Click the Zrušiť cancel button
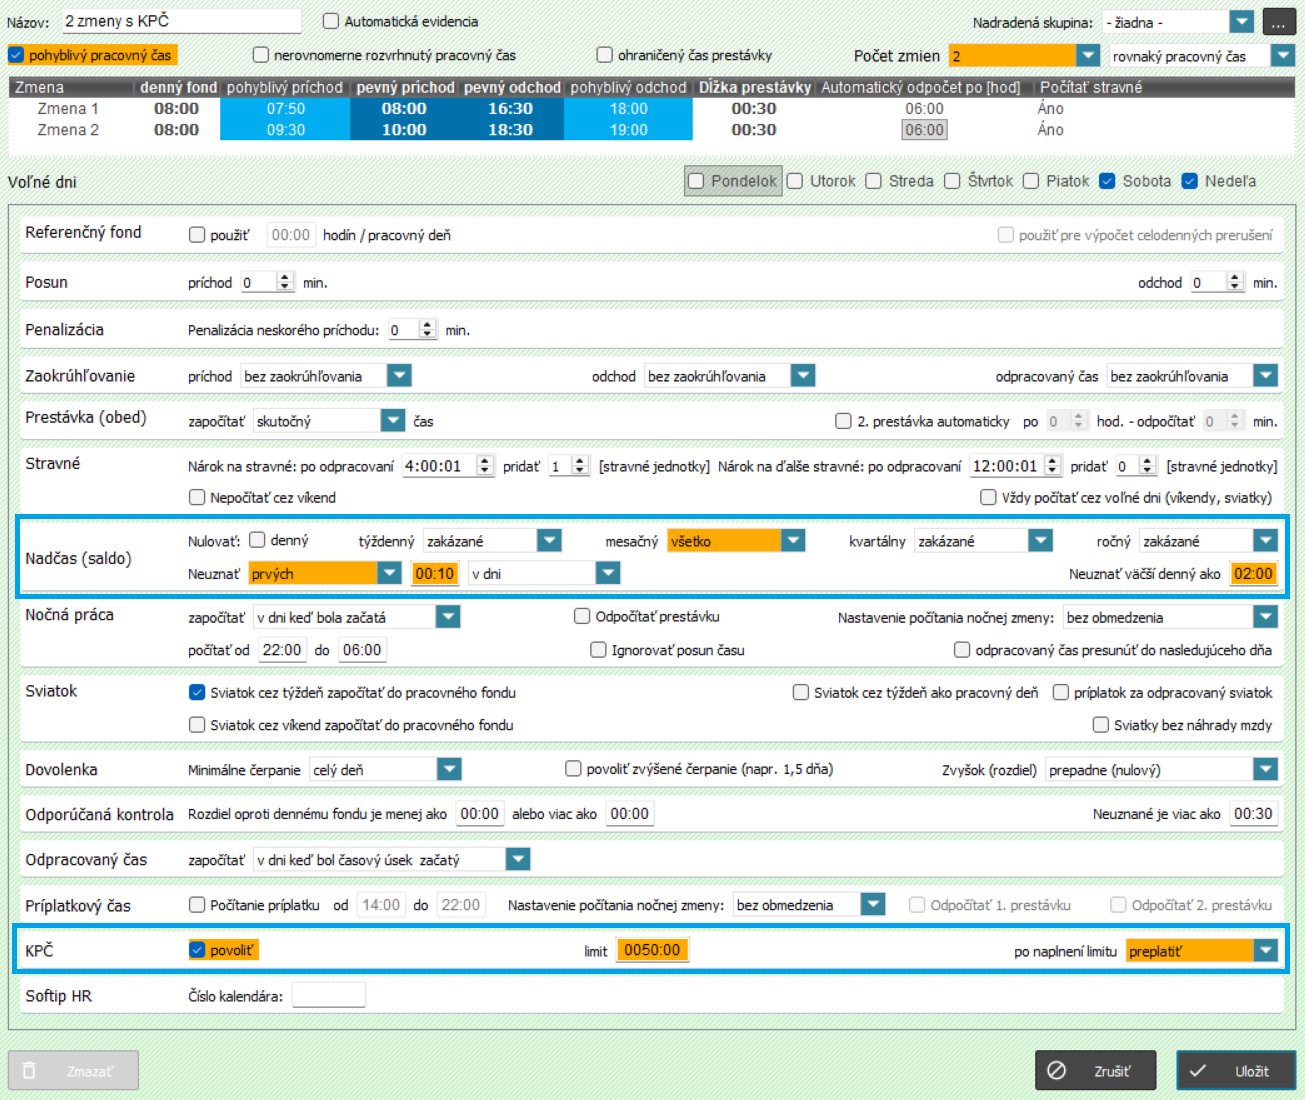The height and width of the screenshot is (1100, 1305). pos(1096,1070)
